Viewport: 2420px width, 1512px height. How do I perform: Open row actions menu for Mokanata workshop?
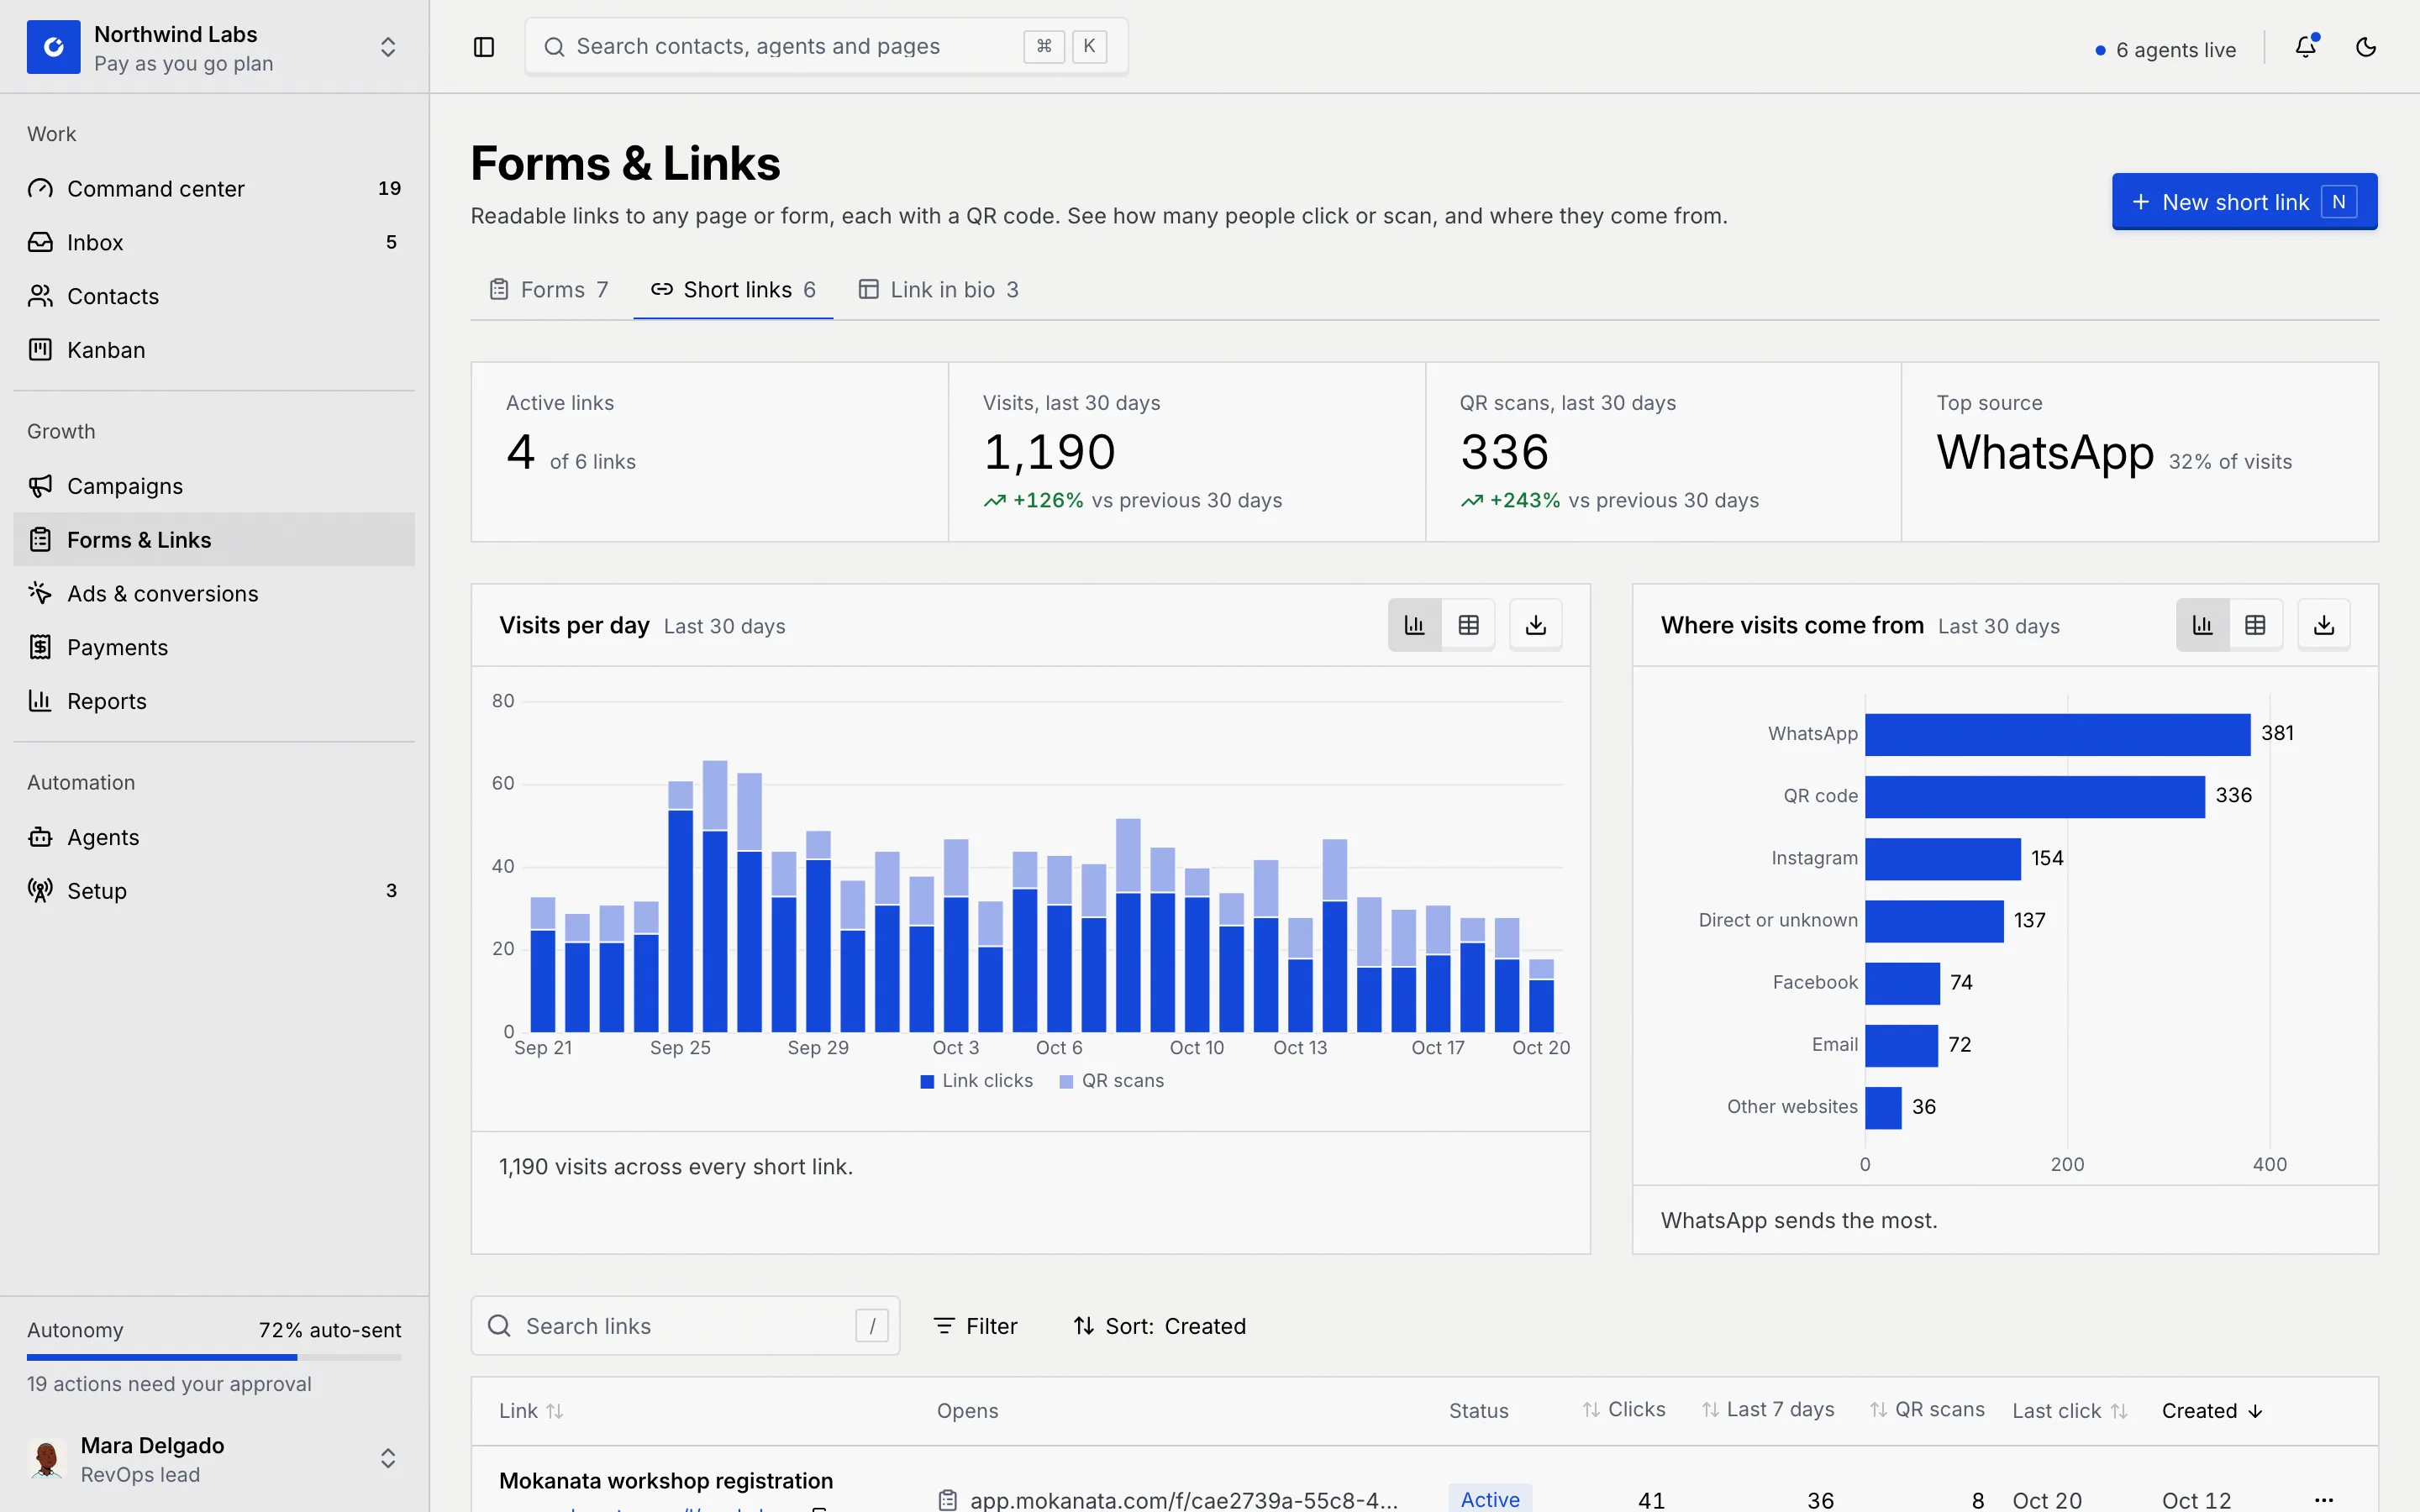pos(2323,1500)
